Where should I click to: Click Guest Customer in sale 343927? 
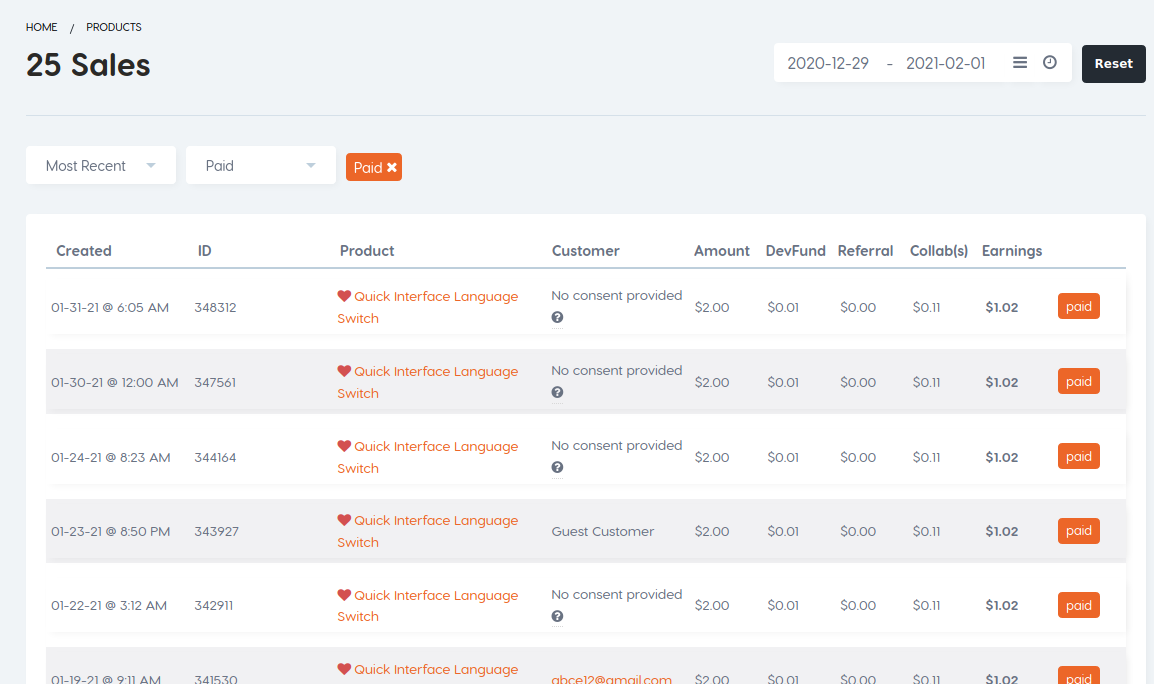point(603,532)
